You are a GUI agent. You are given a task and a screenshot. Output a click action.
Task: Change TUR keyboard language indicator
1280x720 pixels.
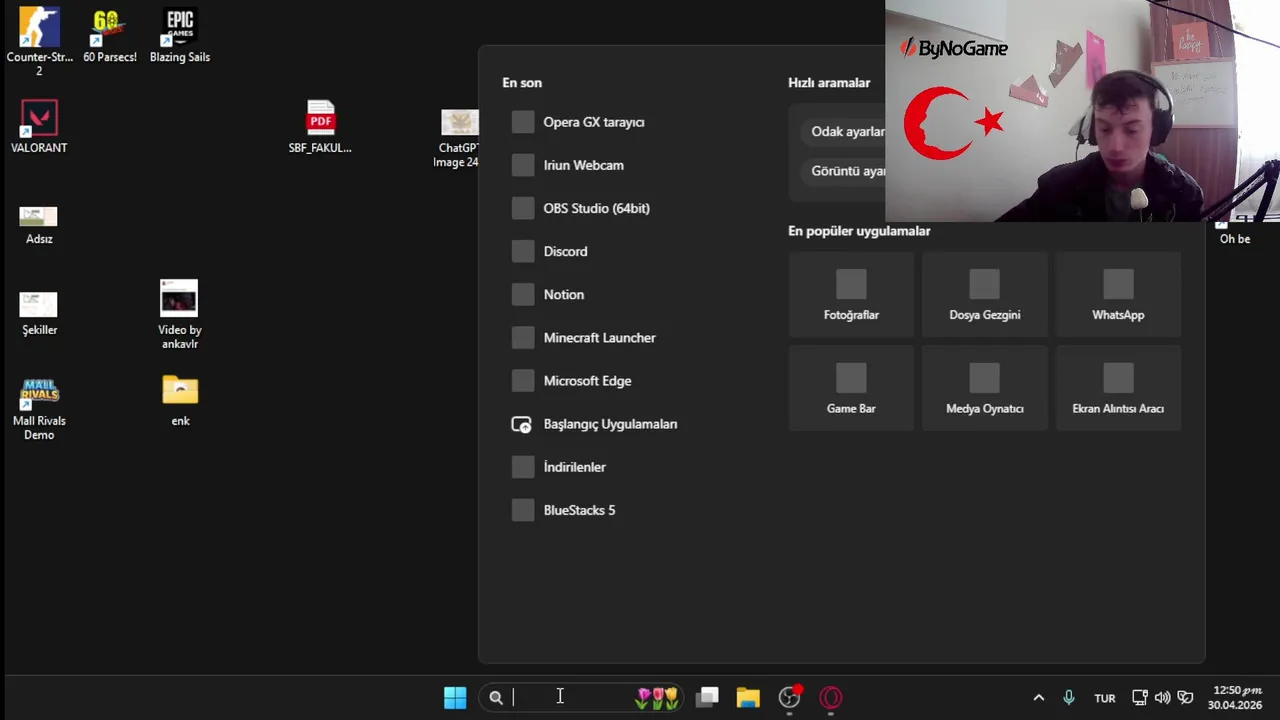1105,698
